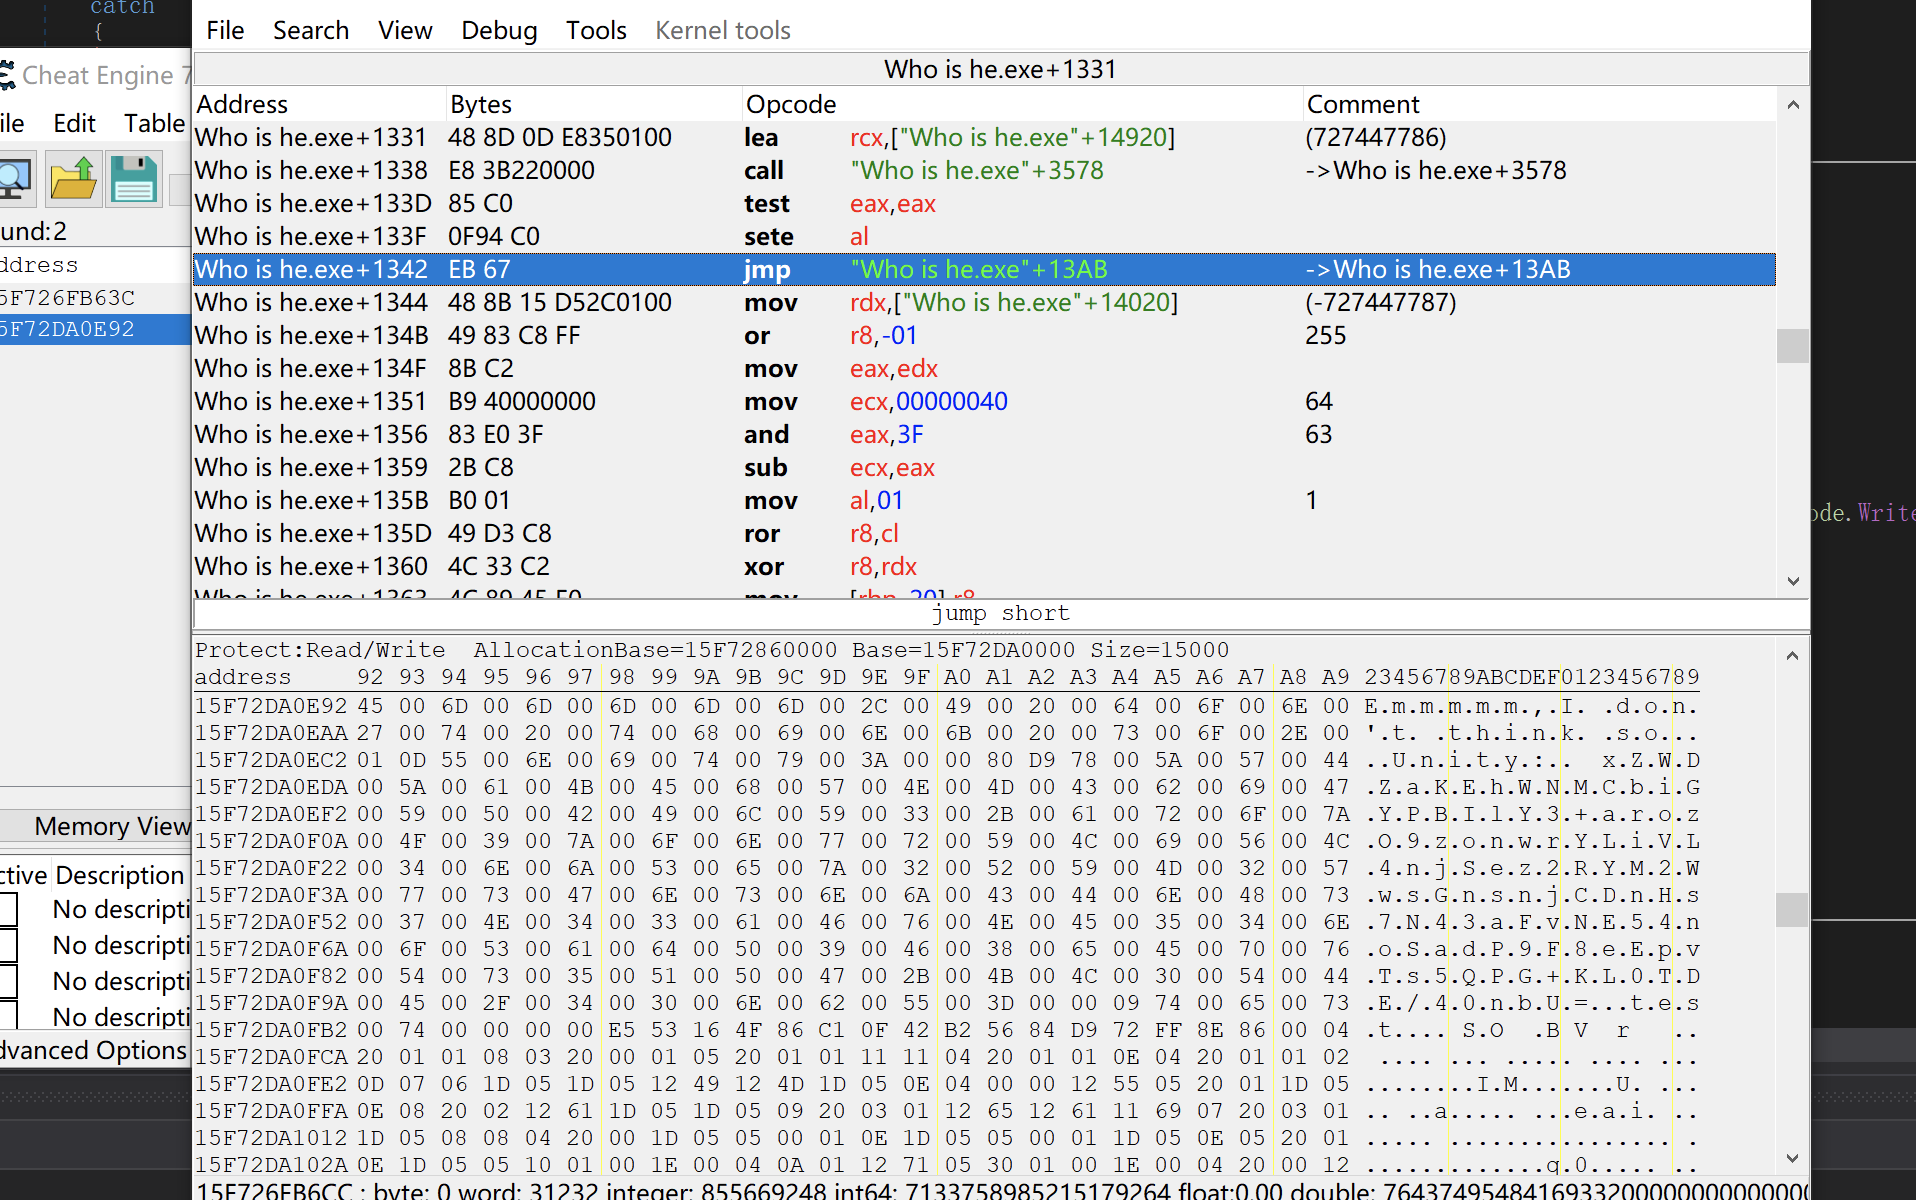Click the Comment column header
The image size is (1916, 1200).
coord(1540,104)
